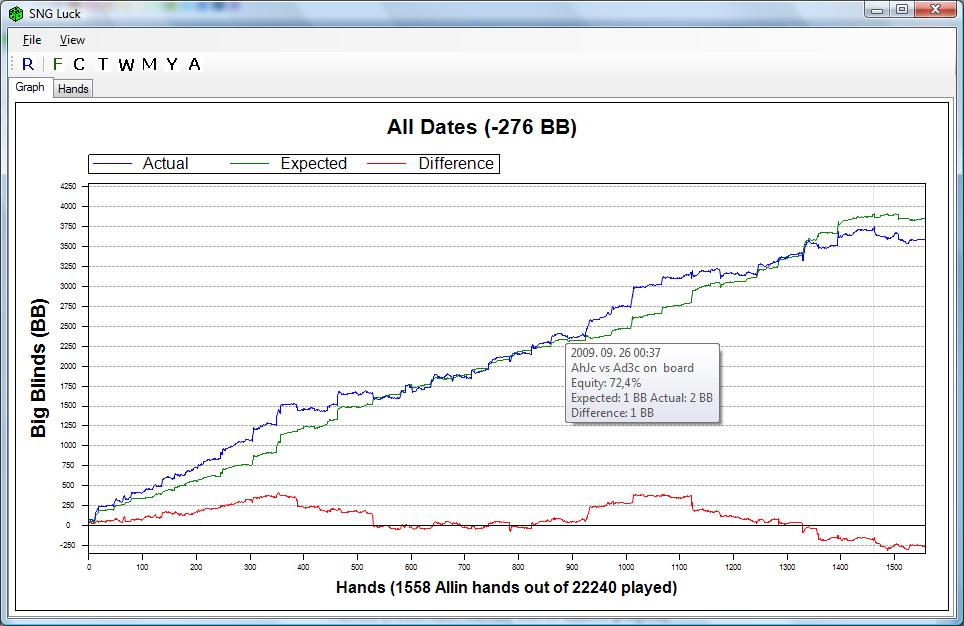The image size is (964, 626).
Task: Click the Expected legend entry
Action: 314,164
